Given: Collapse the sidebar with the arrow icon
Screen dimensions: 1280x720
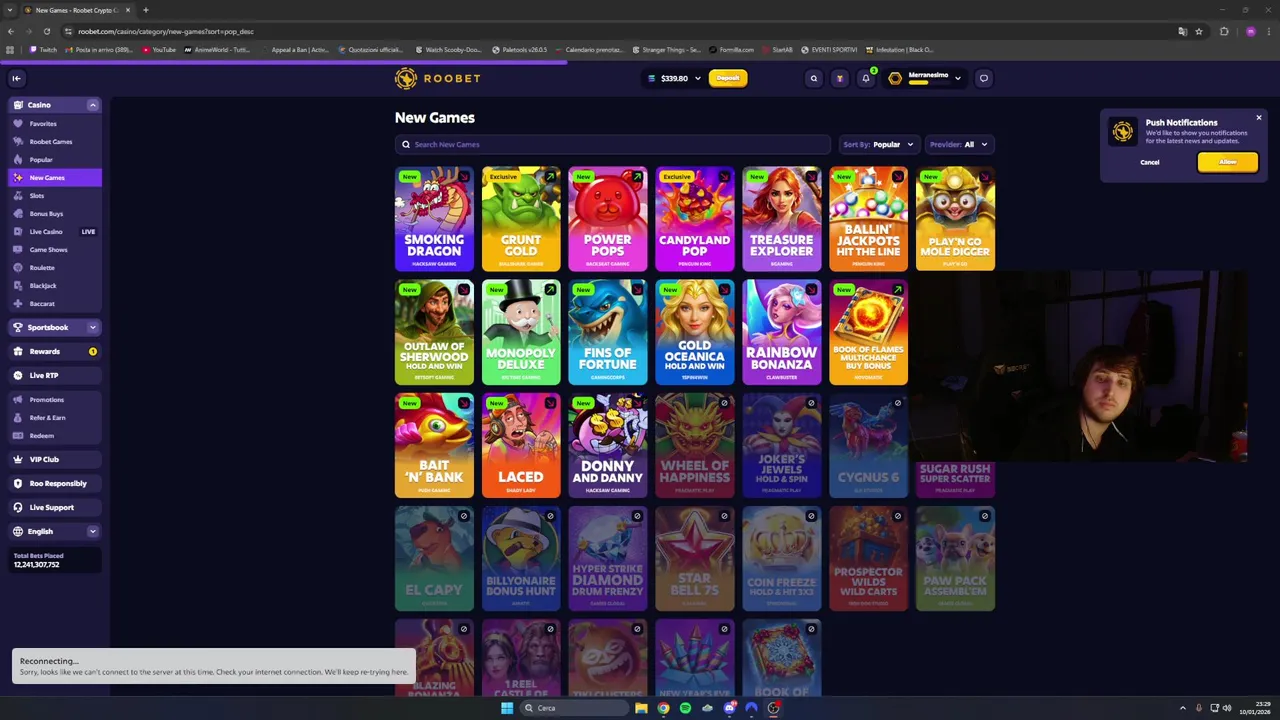Looking at the screenshot, I should point(16,78).
